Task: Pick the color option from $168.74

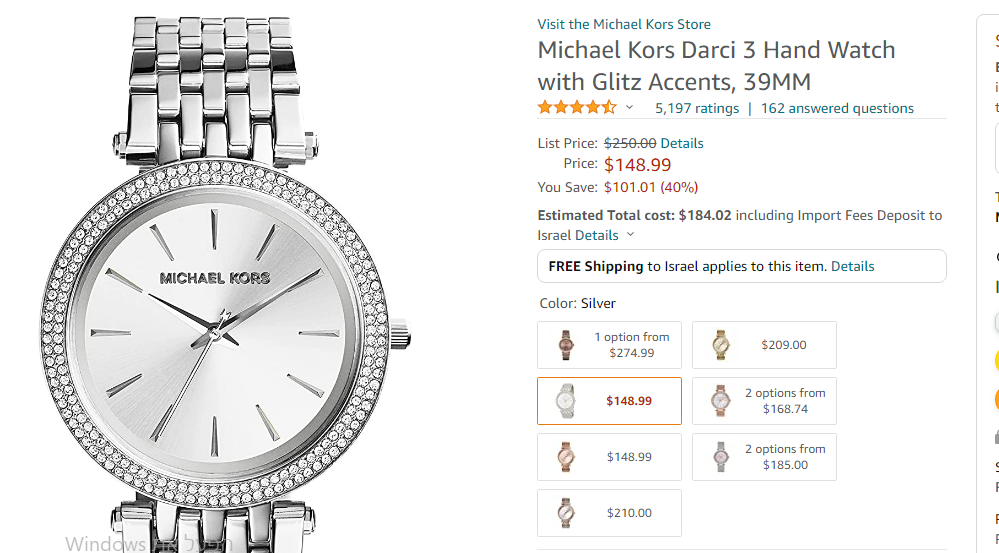Action: (764, 401)
